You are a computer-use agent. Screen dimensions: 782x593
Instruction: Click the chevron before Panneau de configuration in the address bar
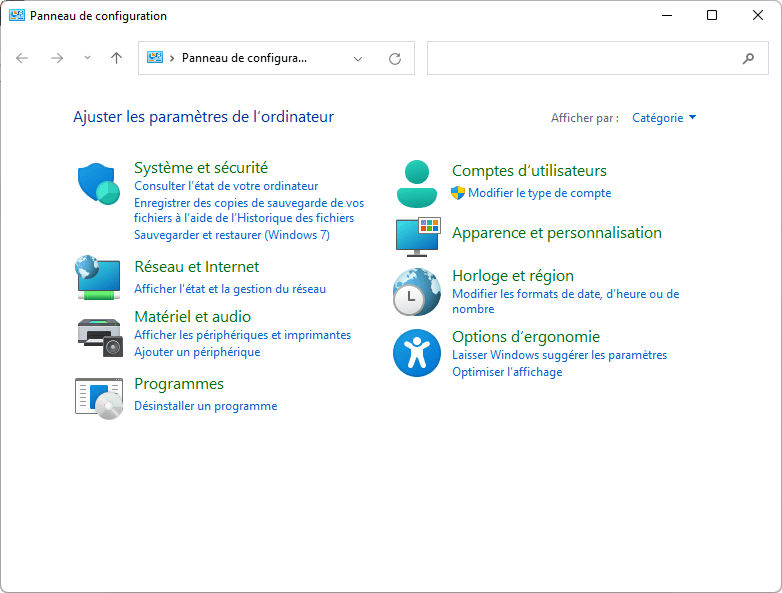point(172,58)
